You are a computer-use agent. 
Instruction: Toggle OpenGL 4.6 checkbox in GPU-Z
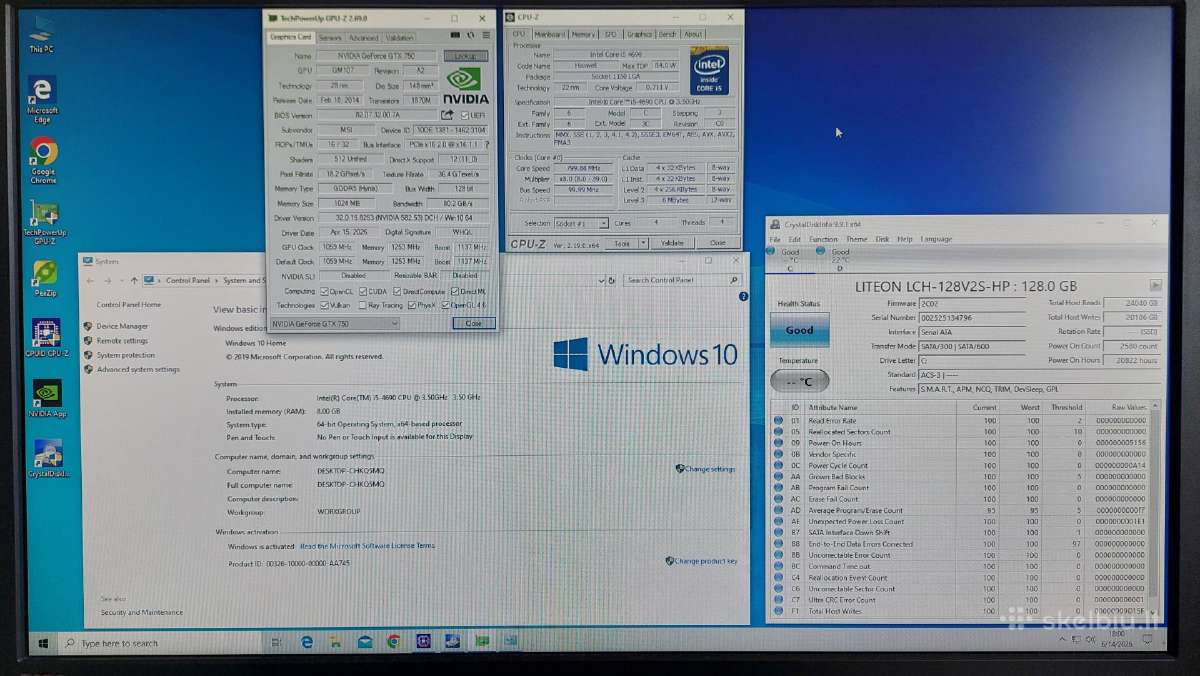coord(444,305)
